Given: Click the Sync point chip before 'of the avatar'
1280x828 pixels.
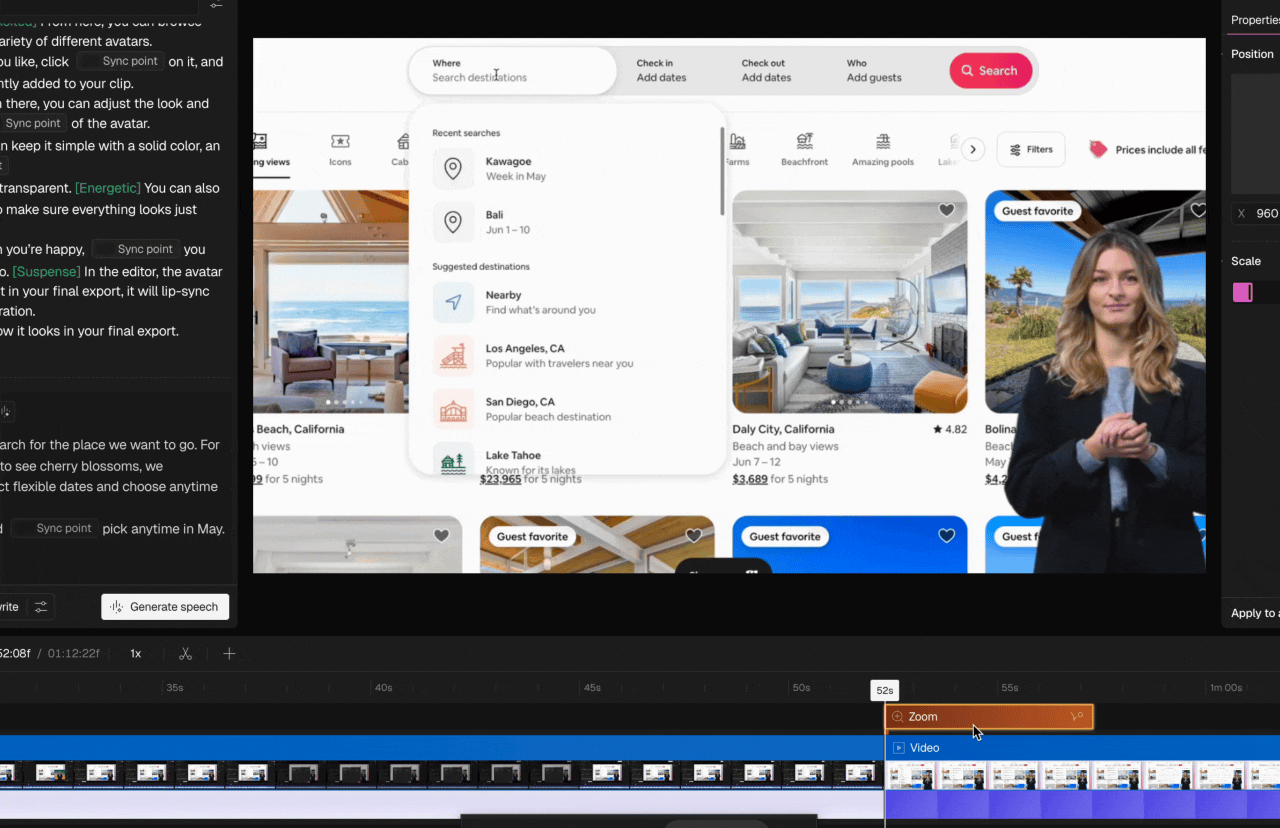Looking at the screenshot, I should tap(33, 124).
